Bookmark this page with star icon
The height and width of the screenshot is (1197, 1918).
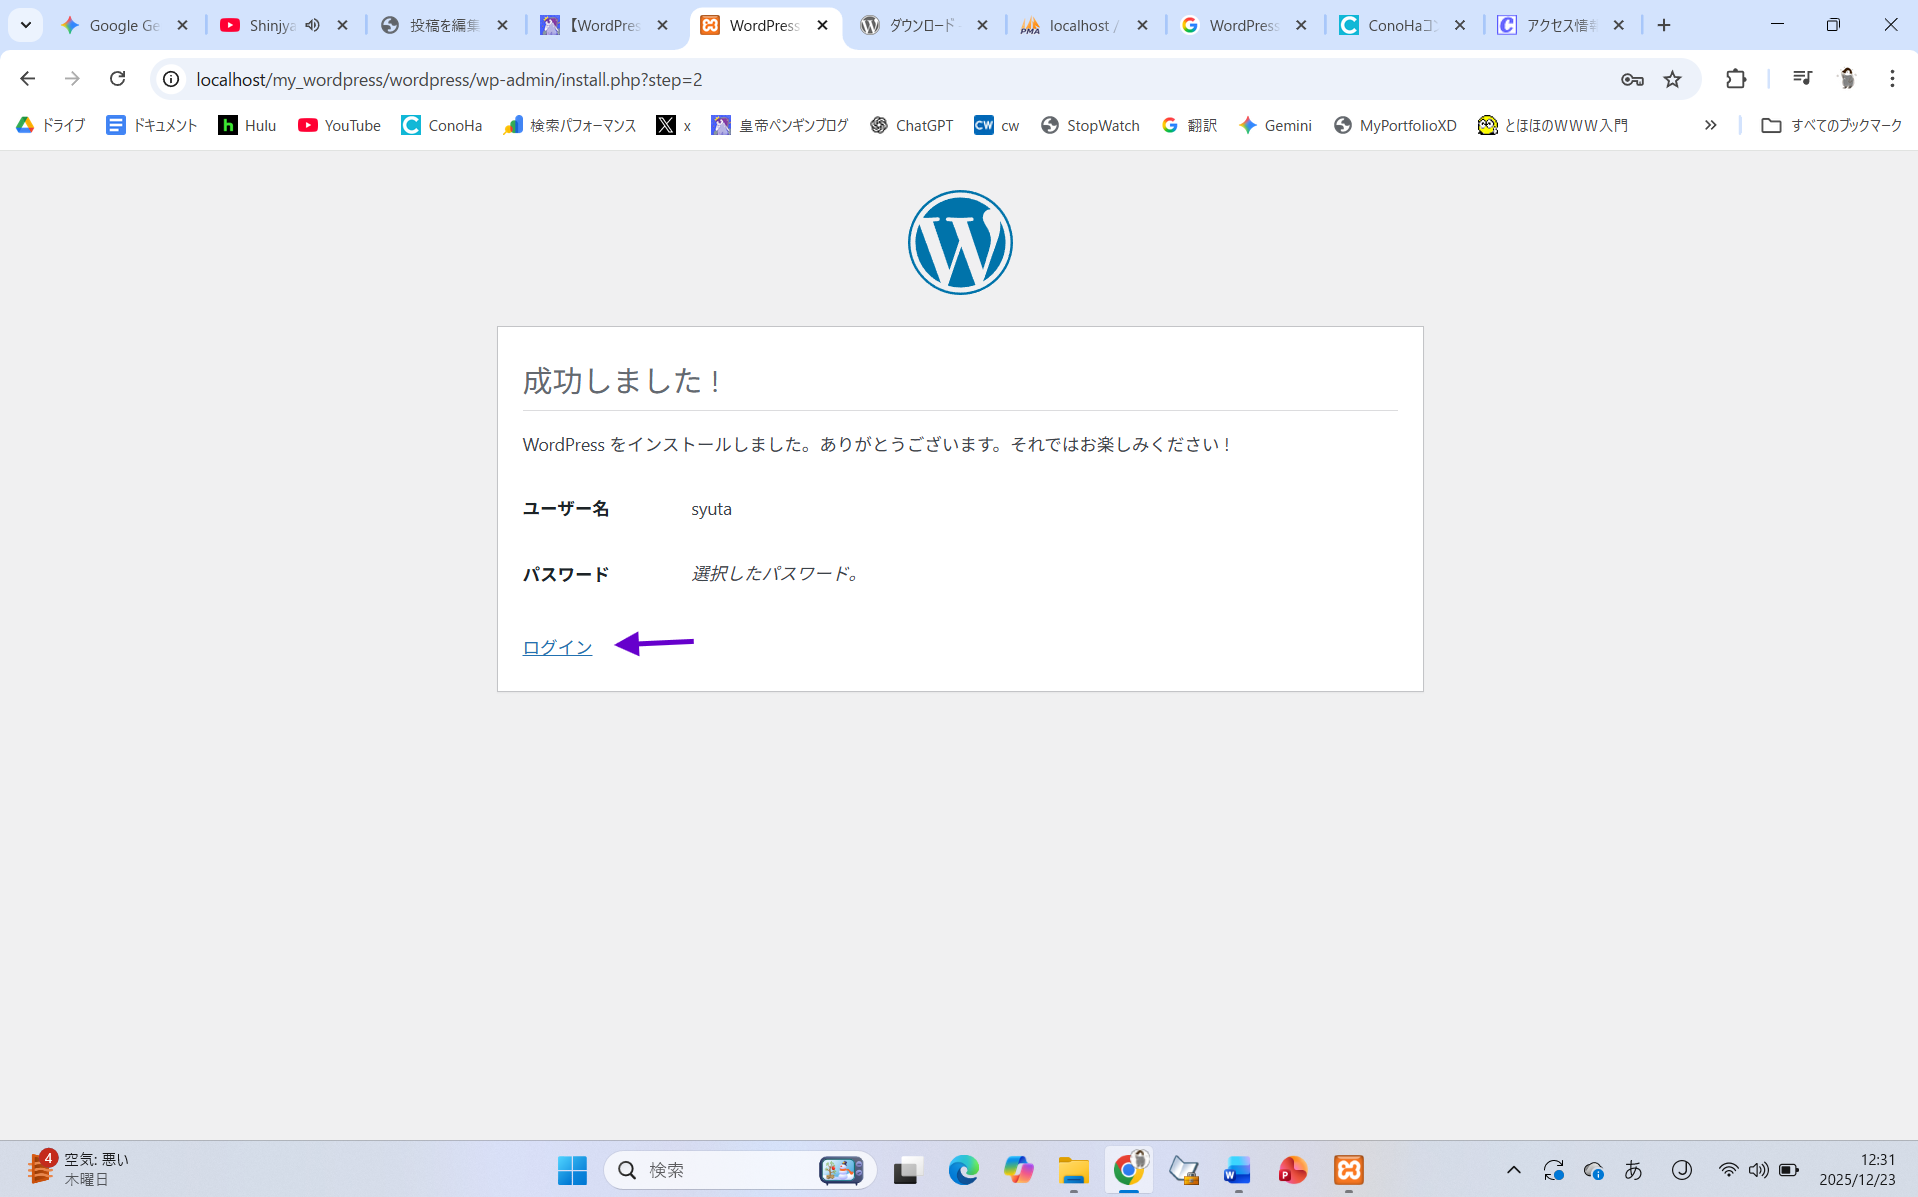[x=1672, y=79]
